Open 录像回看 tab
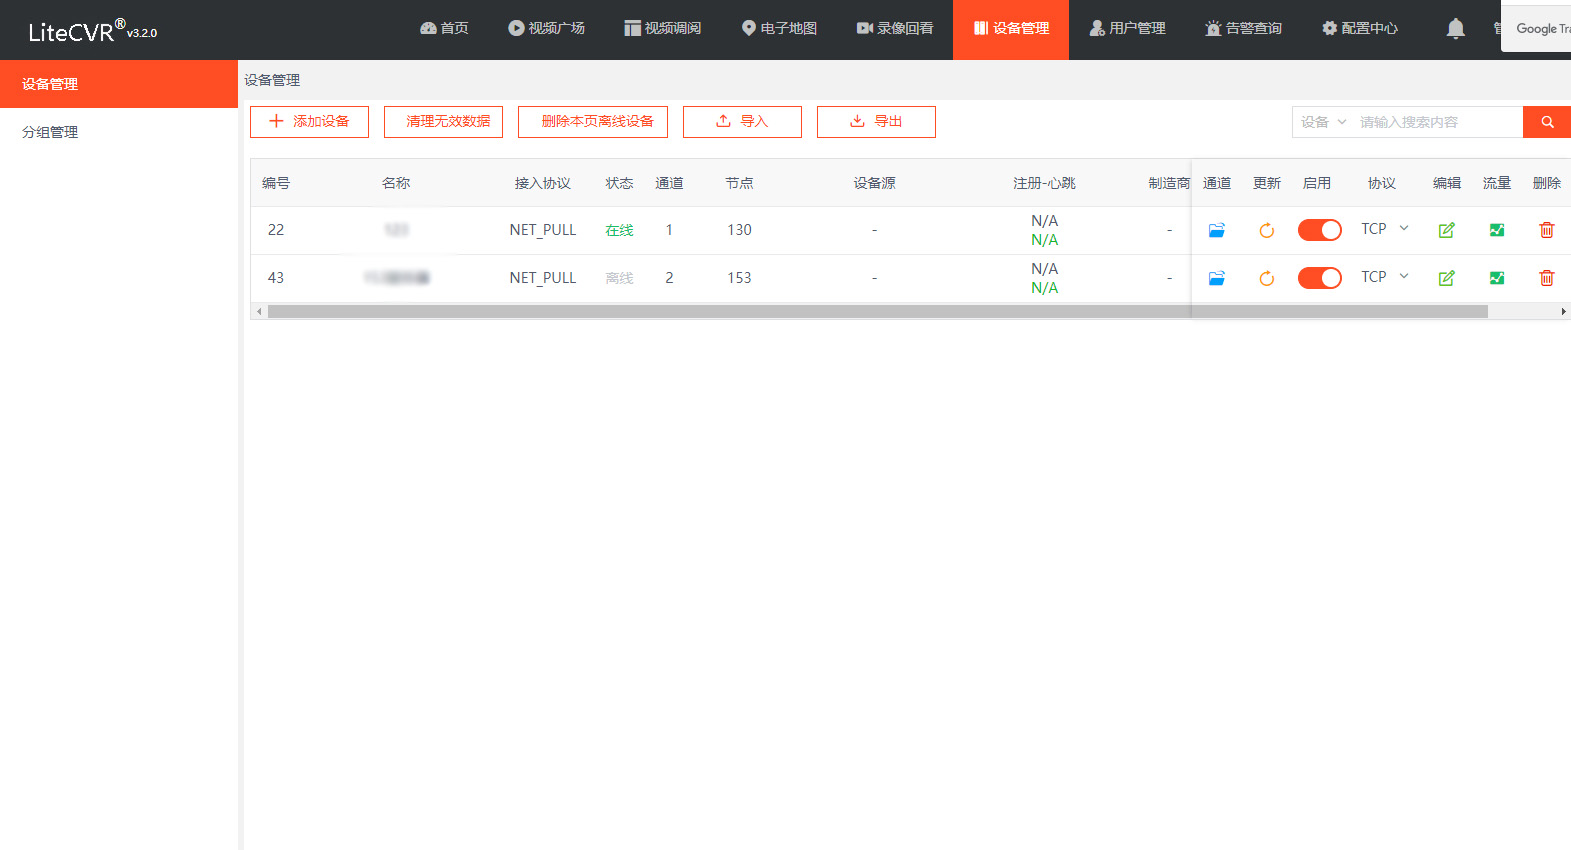 (895, 28)
